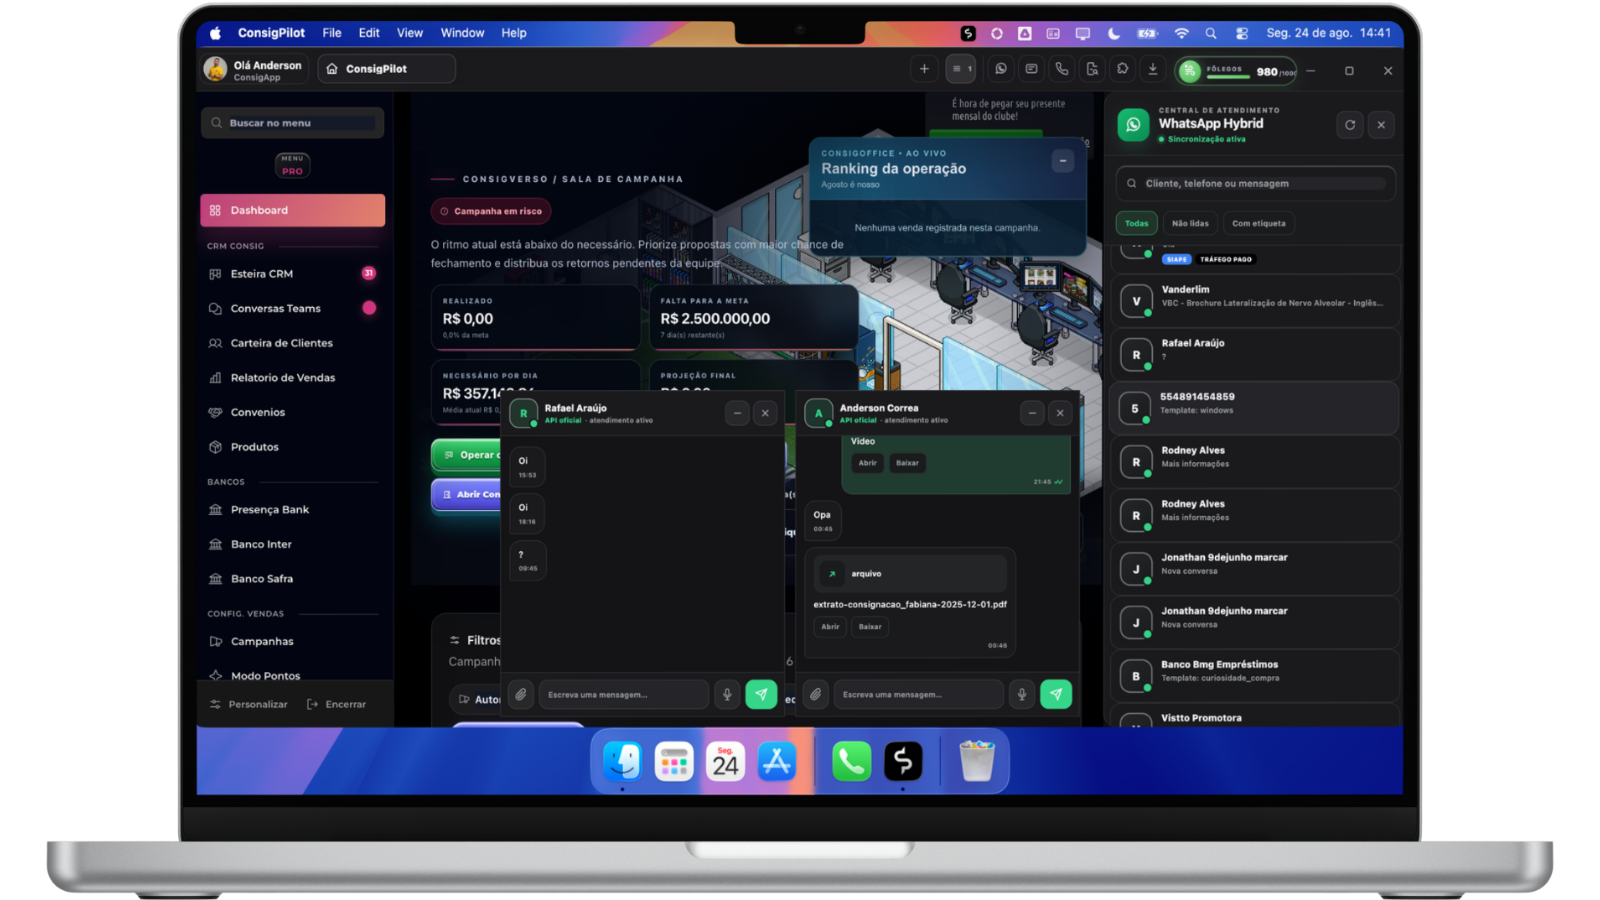The width and height of the screenshot is (1600, 900).
Task: Open Convenios in the sidebar
Action: 292,412
